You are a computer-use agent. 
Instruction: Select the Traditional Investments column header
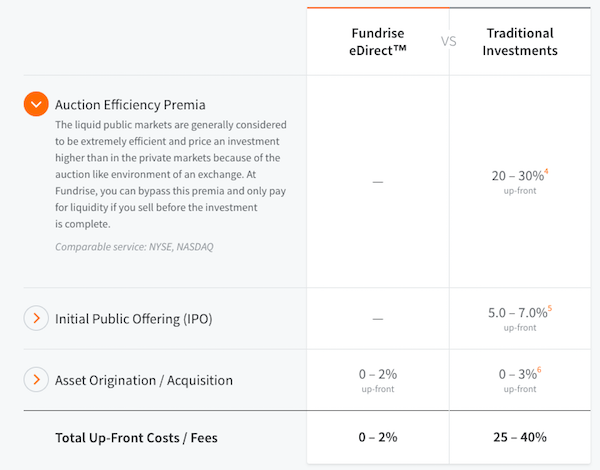tap(519, 41)
